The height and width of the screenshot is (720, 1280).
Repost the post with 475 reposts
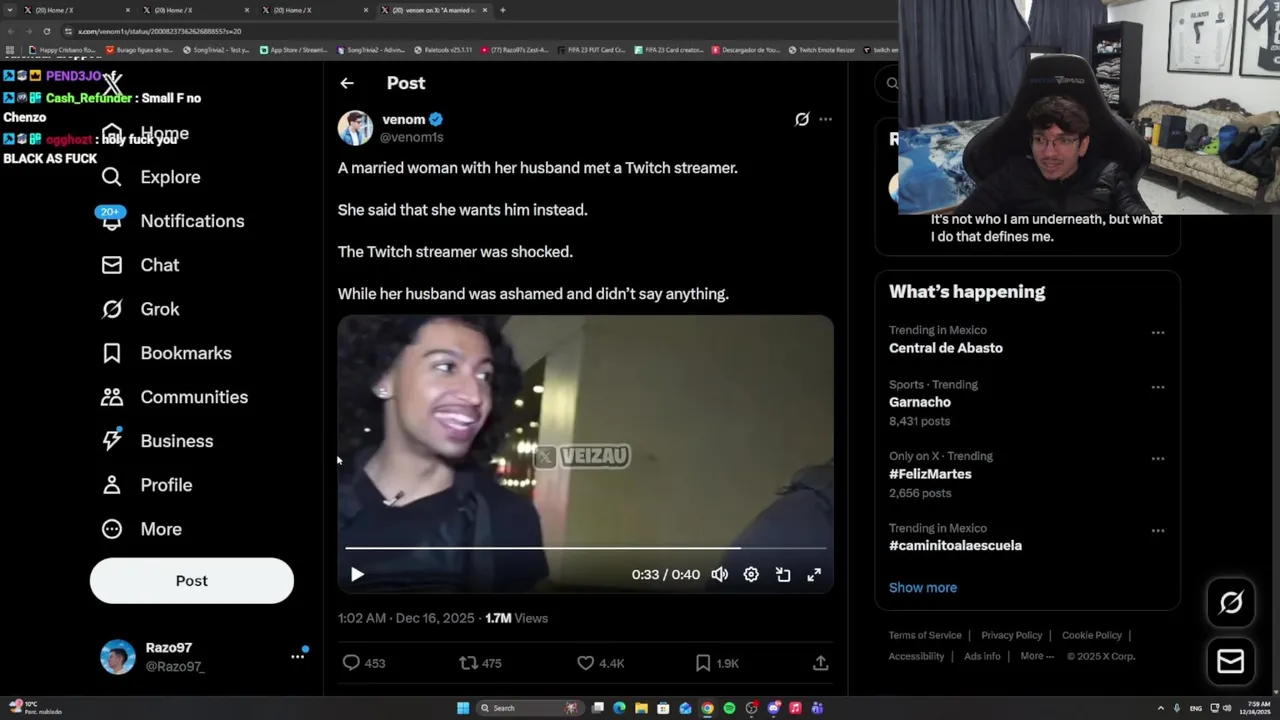tap(480, 663)
